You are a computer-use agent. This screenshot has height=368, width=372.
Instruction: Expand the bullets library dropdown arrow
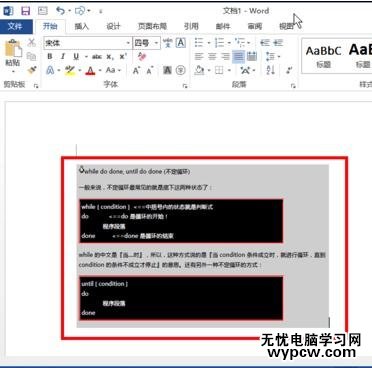(x=209, y=43)
